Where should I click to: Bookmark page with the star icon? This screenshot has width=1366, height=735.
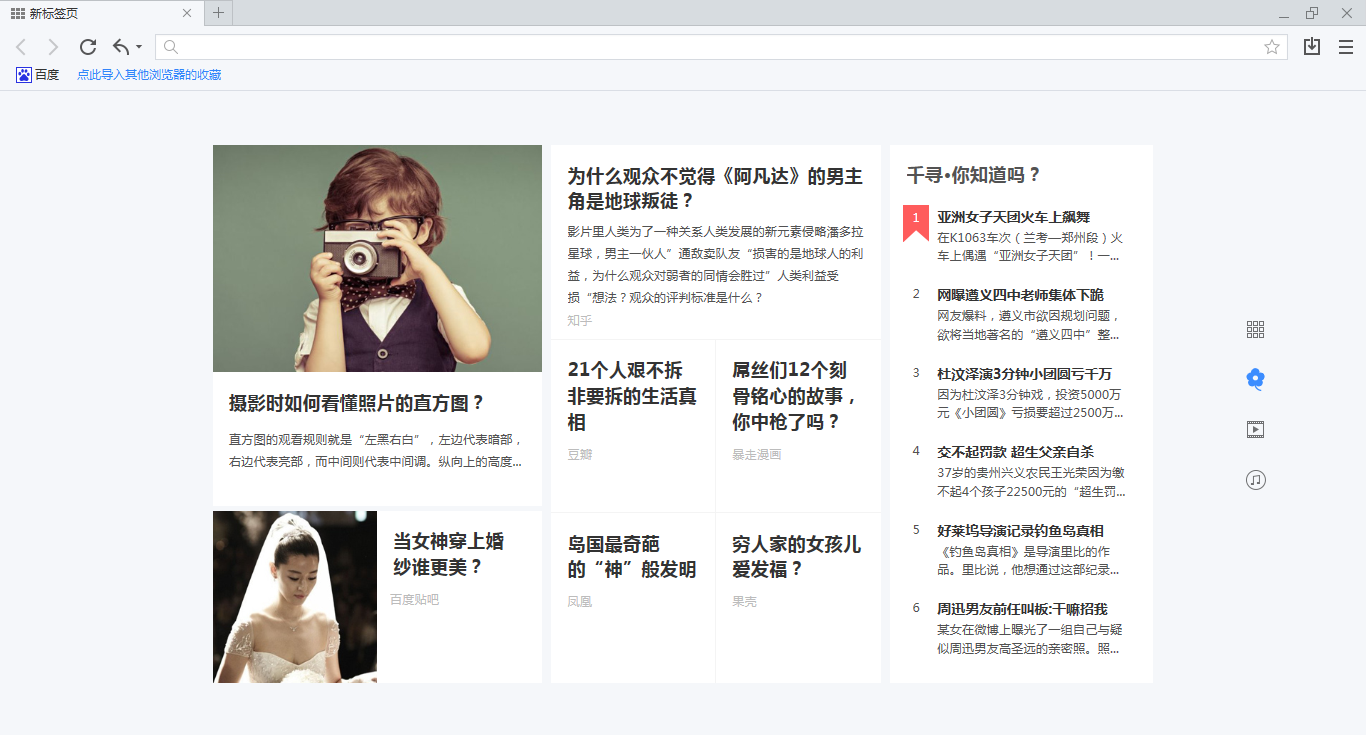[x=1272, y=47]
